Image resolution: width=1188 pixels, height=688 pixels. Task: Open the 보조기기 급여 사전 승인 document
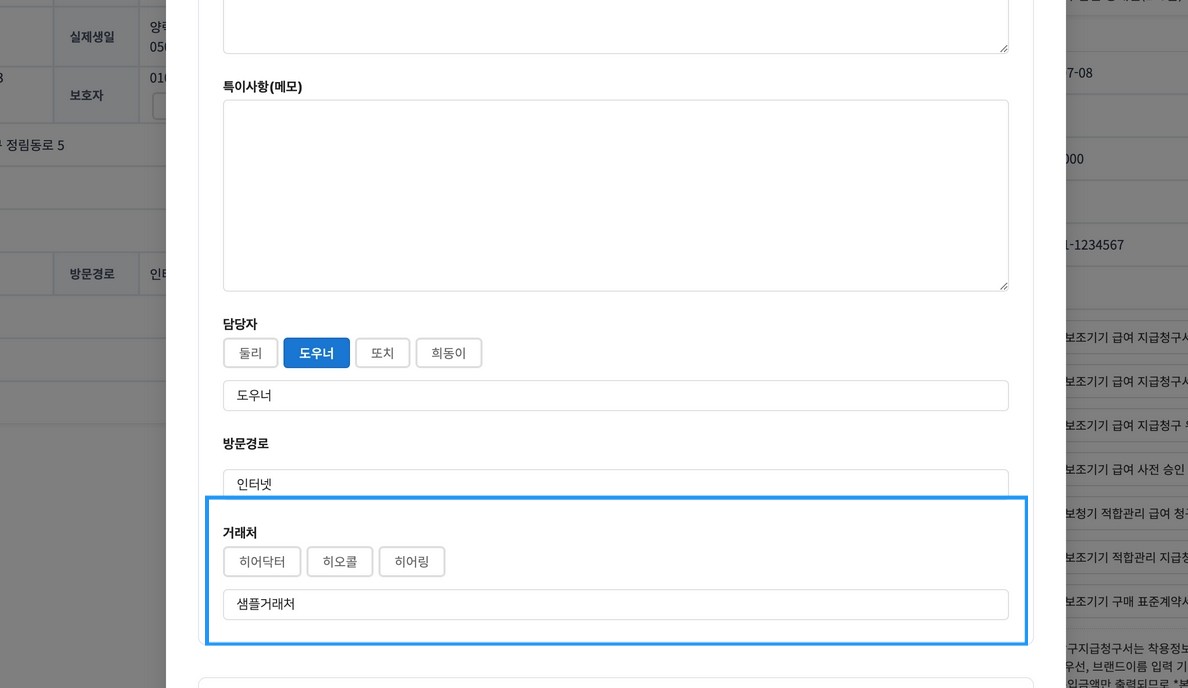[x=1126, y=469]
